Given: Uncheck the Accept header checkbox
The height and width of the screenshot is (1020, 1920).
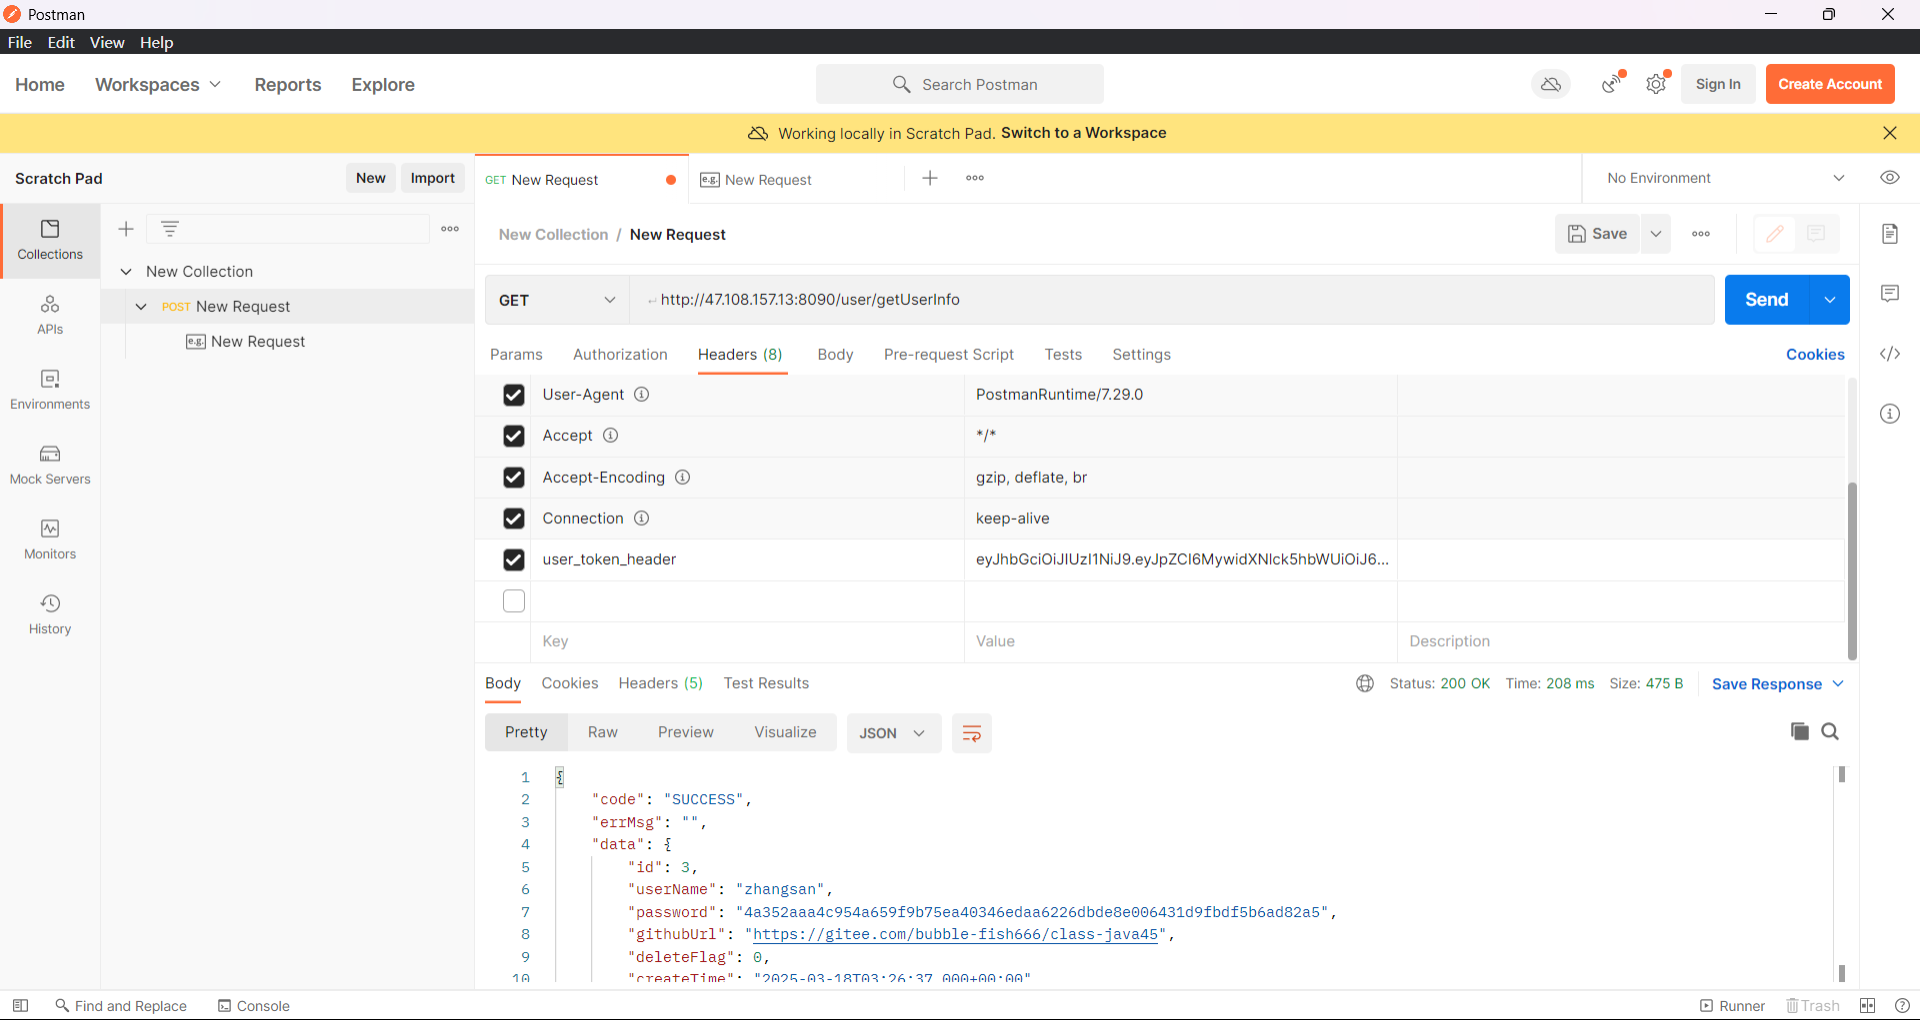Looking at the screenshot, I should point(514,436).
